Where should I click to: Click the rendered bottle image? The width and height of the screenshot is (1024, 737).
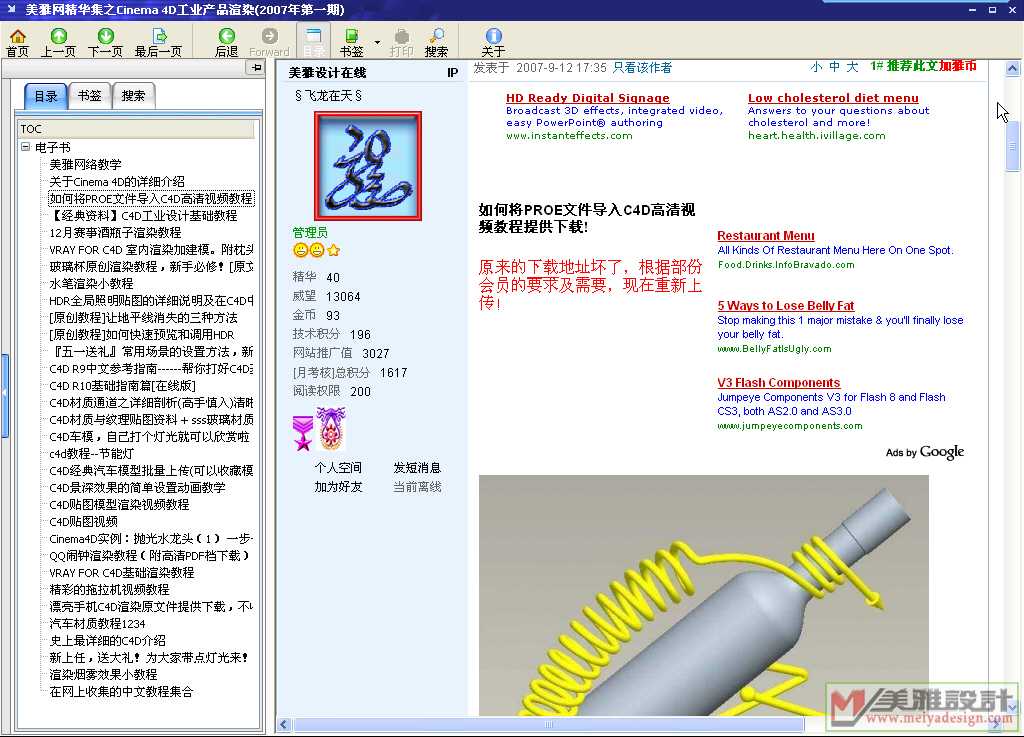pyautogui.click(x=703, y=595)
